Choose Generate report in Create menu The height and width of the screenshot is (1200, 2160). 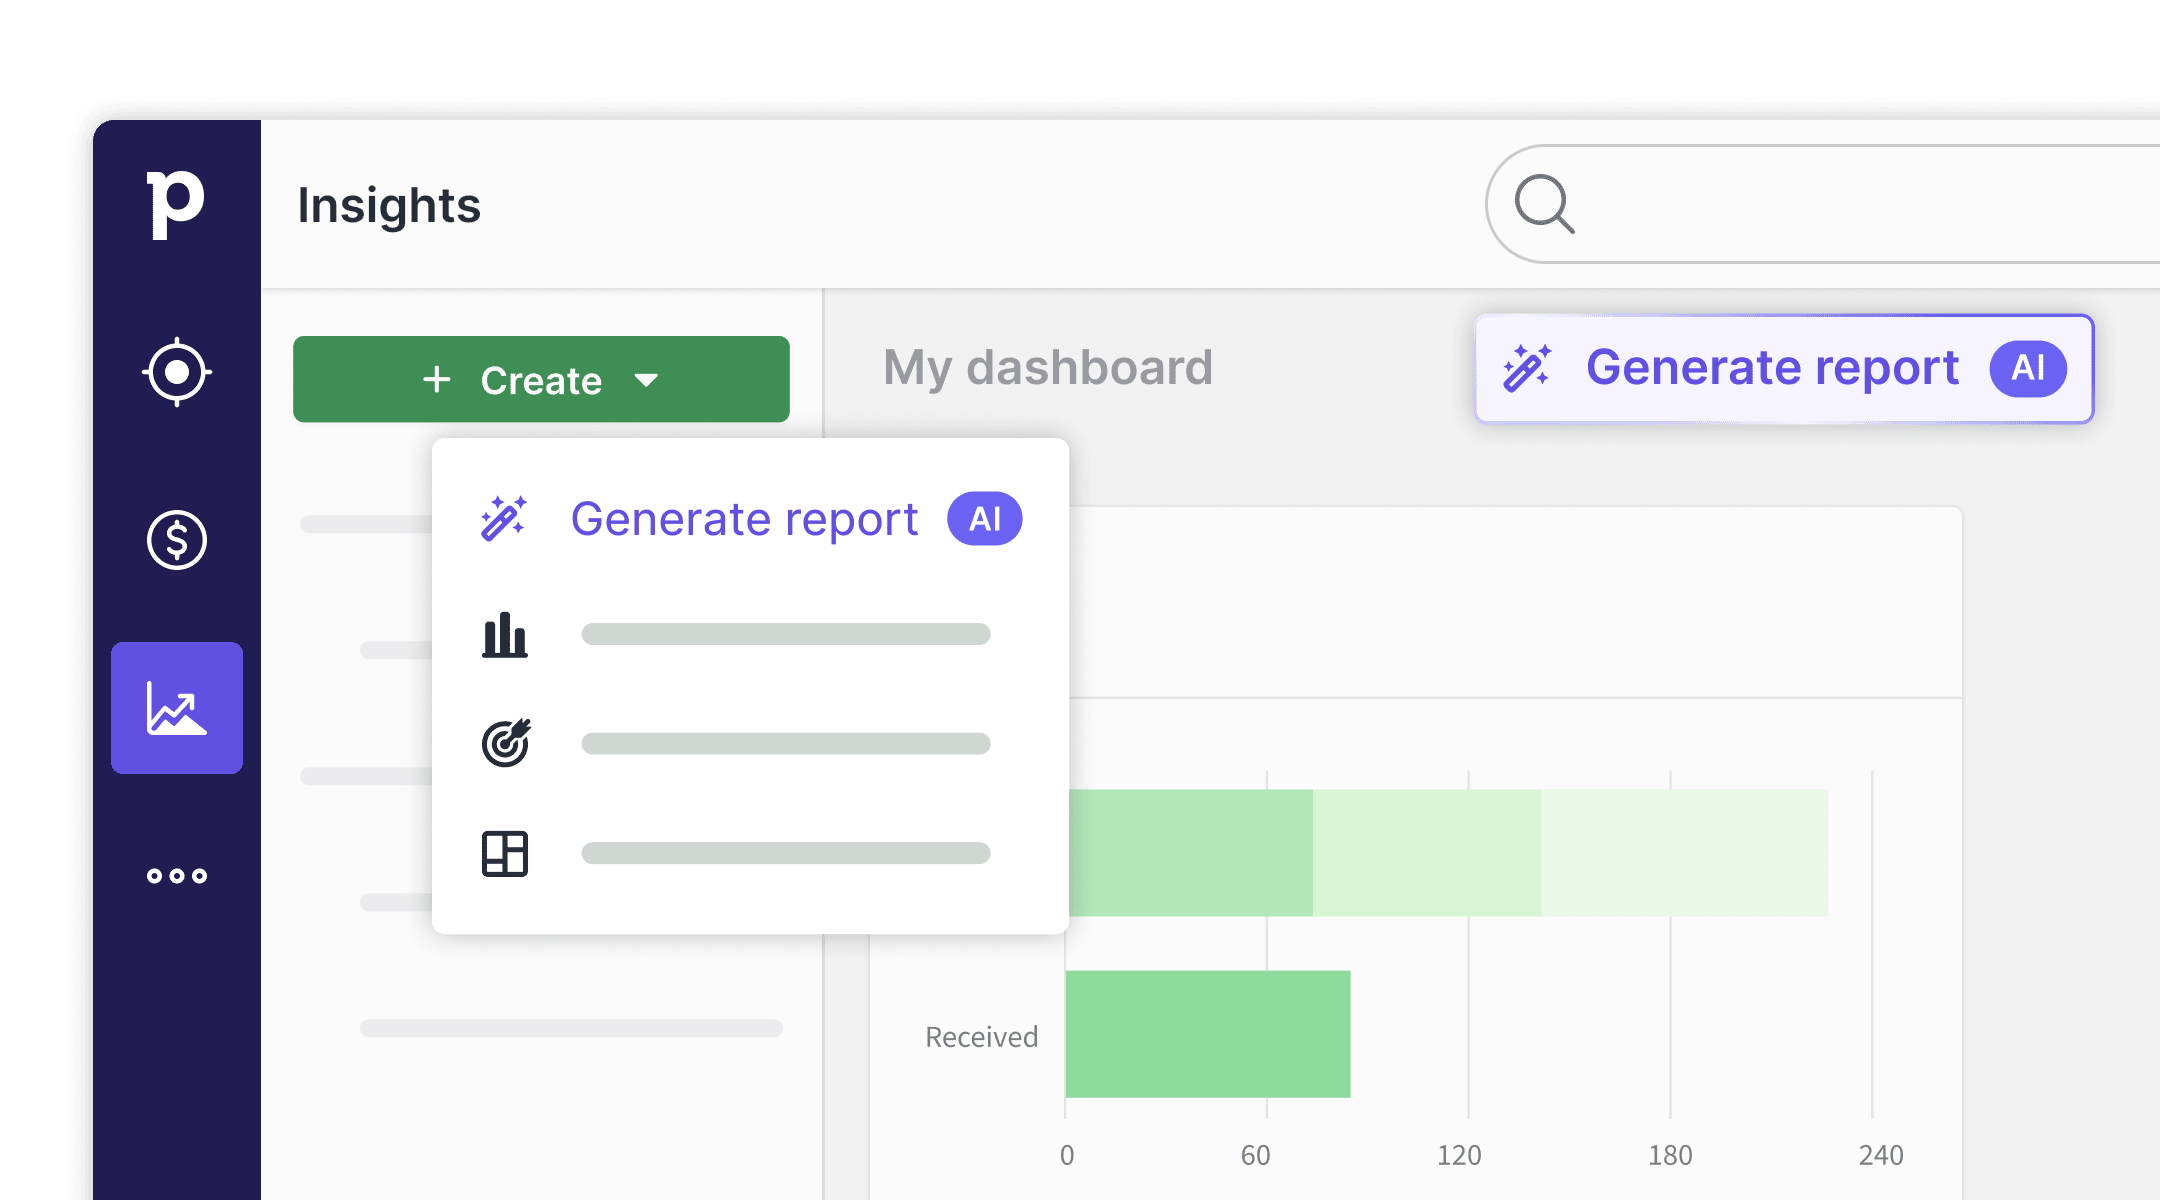[744, 519]
